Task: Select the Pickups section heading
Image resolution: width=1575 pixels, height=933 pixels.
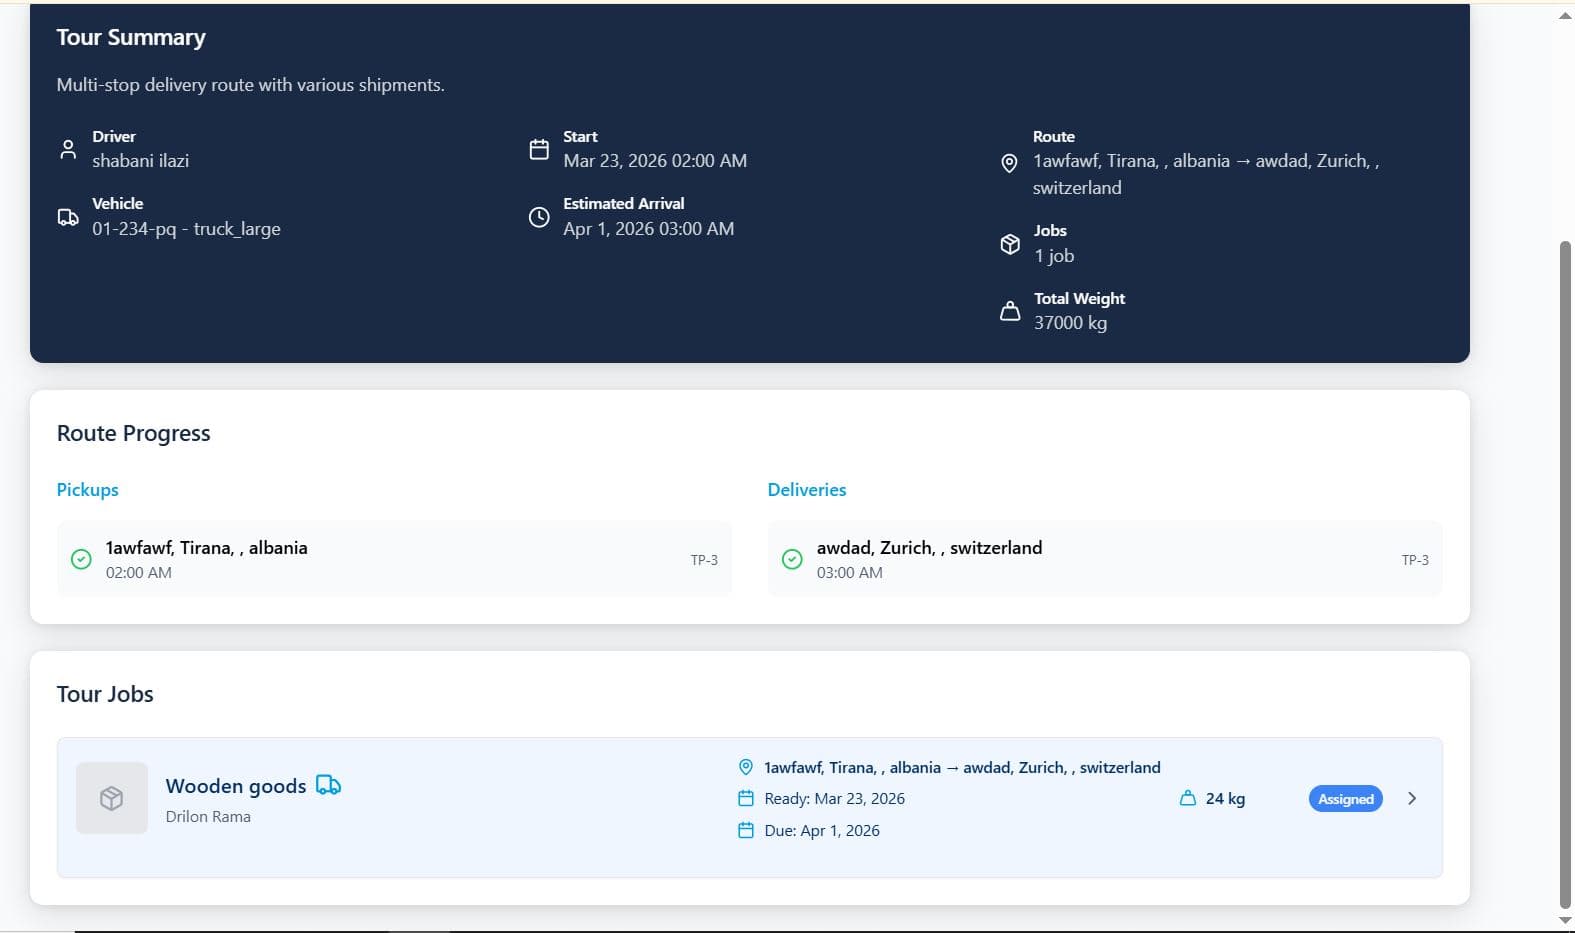Action: pos(87,489)
